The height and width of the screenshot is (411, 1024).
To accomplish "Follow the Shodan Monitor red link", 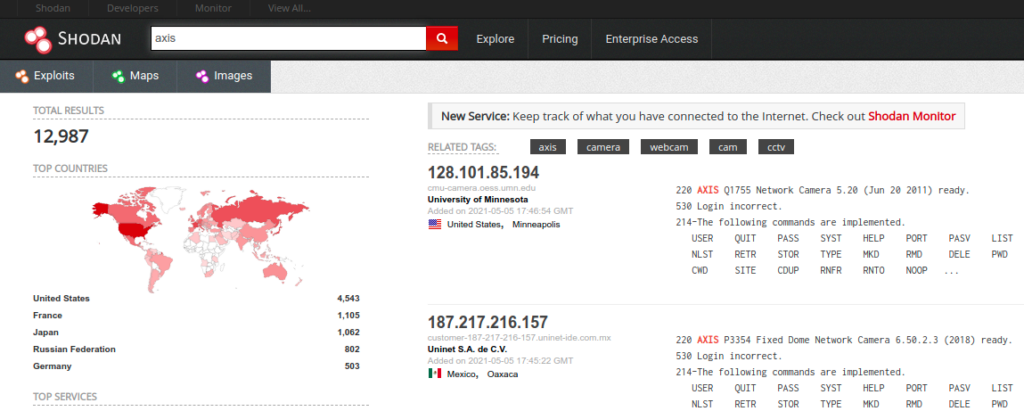I will coord(912,116).
